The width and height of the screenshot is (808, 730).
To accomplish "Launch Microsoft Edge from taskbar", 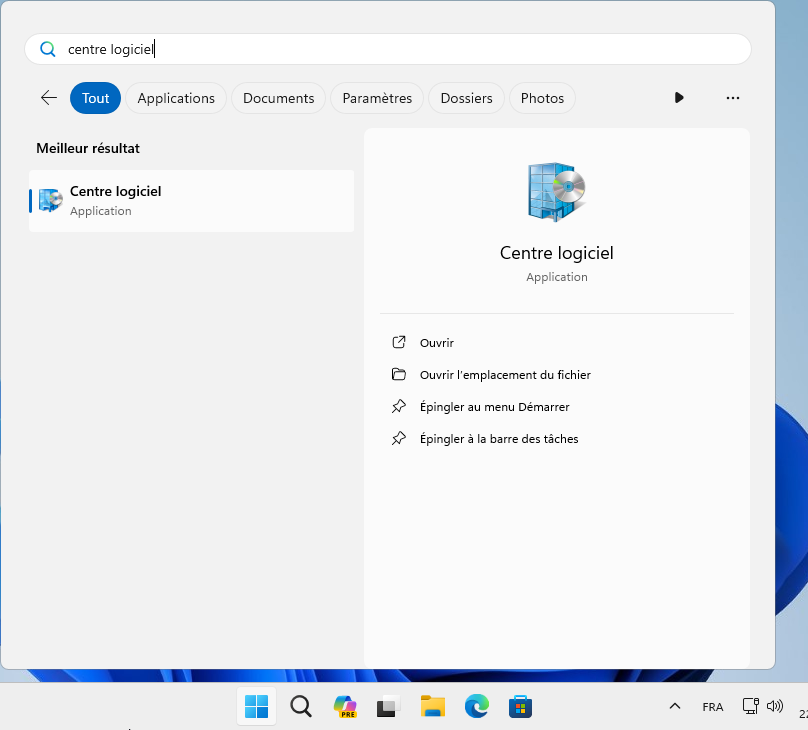I will [x=477, y=706].
